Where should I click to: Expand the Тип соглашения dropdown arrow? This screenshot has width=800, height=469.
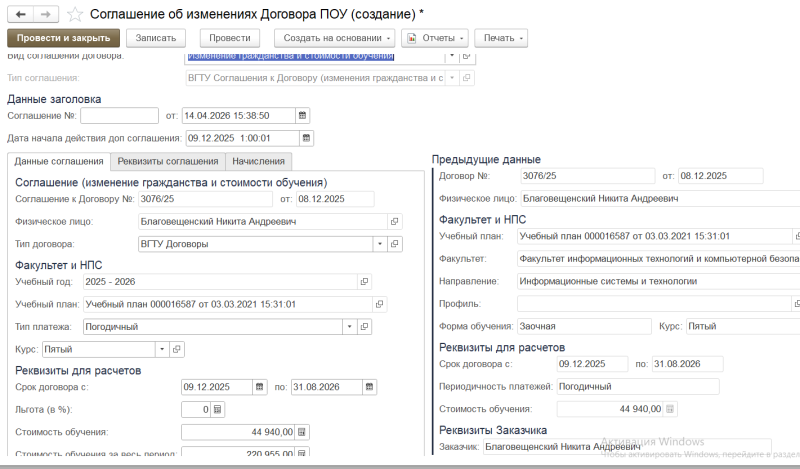[452, 78]
